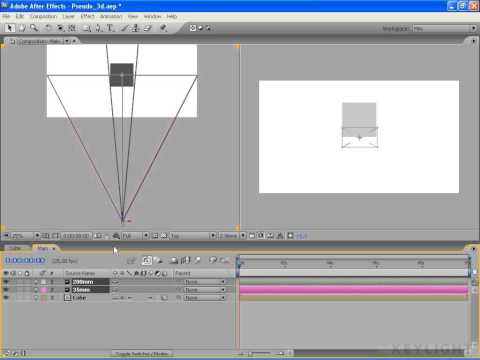Viewport: 480px width, 360px height.
Task: Enable Frame Blending switch in timeline
Action: point(186,260)
